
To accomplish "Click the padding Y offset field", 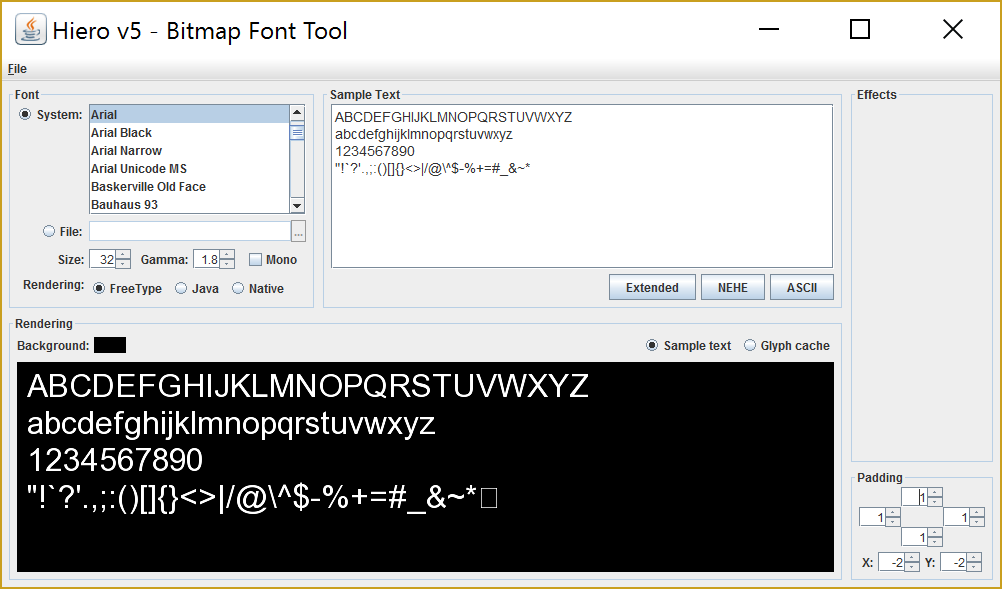I will pos(953,562).
